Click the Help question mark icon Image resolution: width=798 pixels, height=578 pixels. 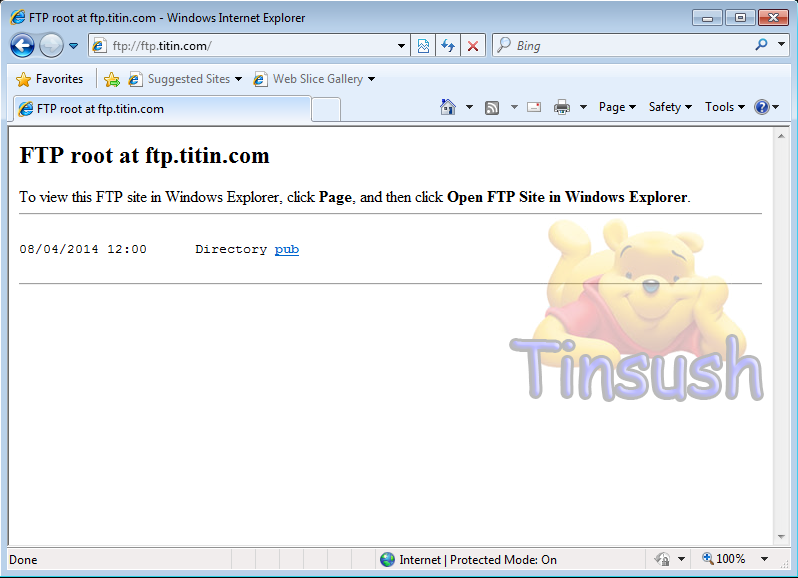762,107
